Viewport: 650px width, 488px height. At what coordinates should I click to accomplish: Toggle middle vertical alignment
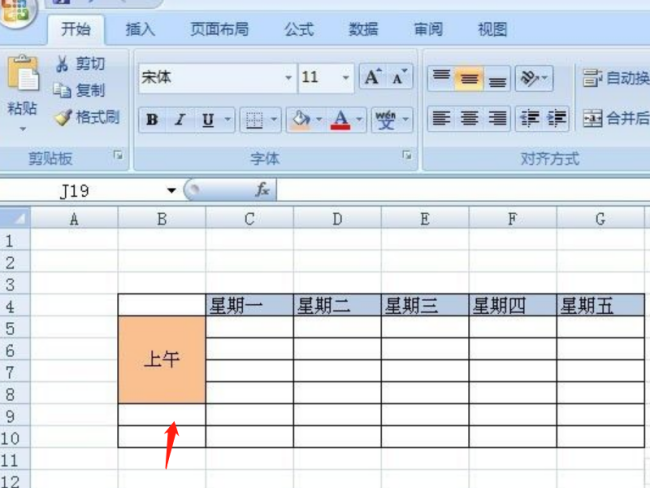pyautogui.click(x=469, y=78)
